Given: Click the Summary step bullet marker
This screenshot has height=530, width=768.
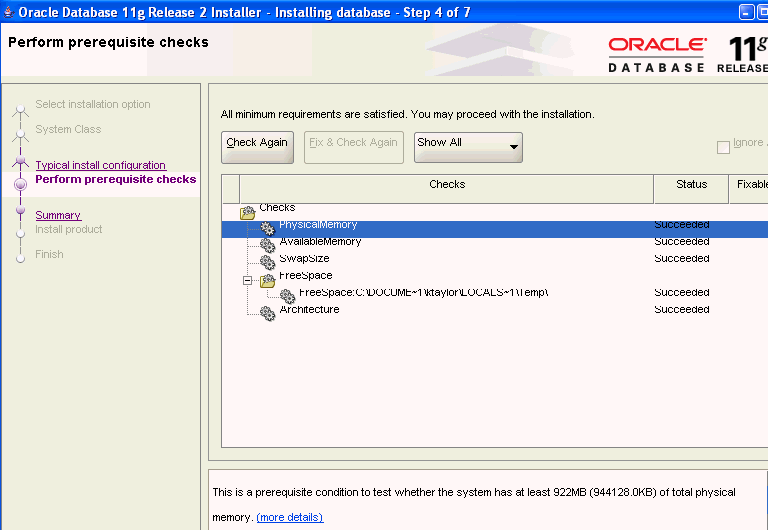Looking at the screenshot, I should (x=21, y=210).
